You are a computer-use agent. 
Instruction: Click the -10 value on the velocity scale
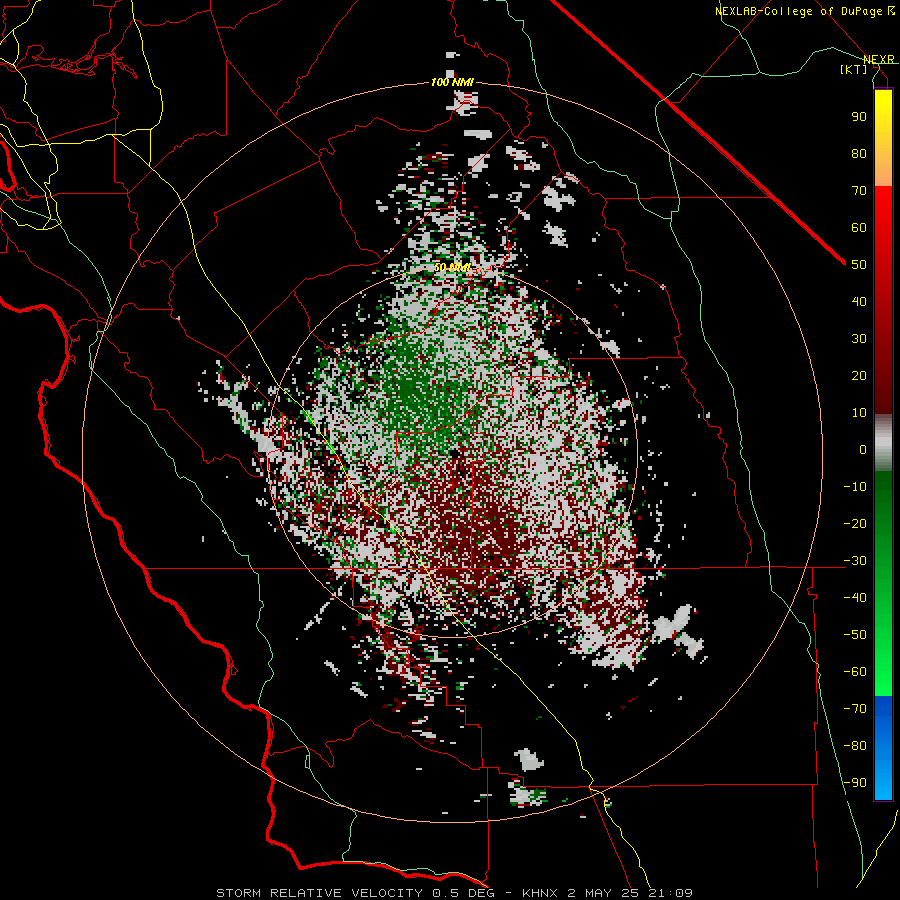(x=855, y=487)
